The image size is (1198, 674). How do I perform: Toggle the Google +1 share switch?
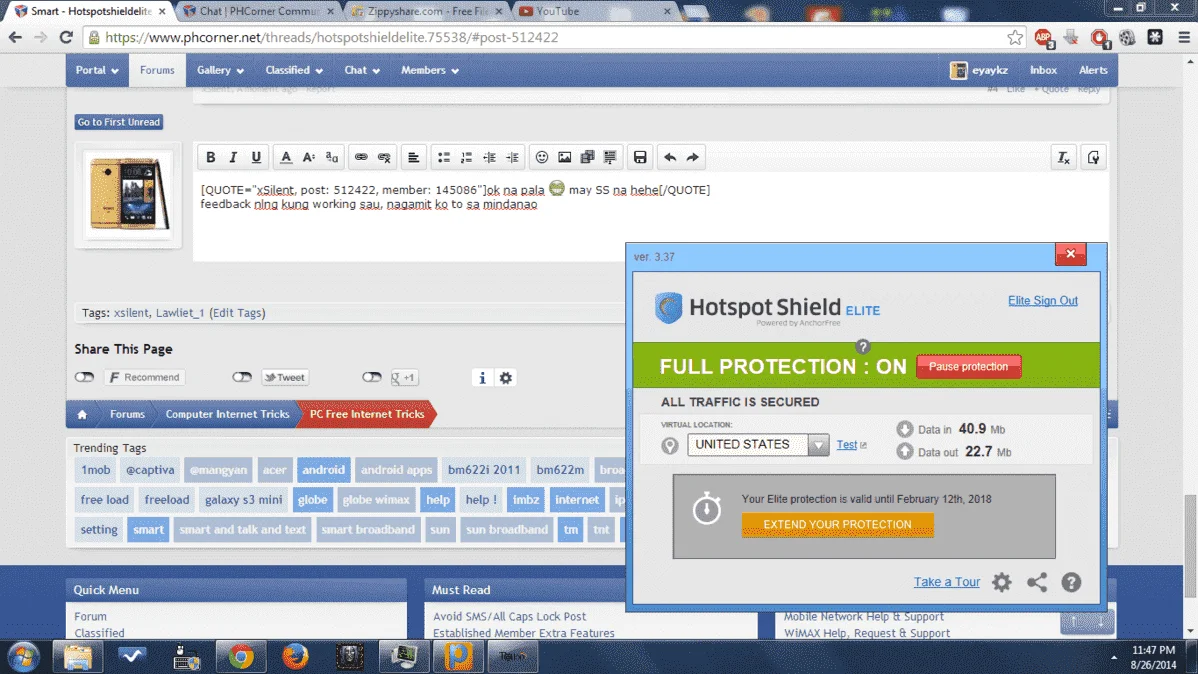[x=371, y=377]
